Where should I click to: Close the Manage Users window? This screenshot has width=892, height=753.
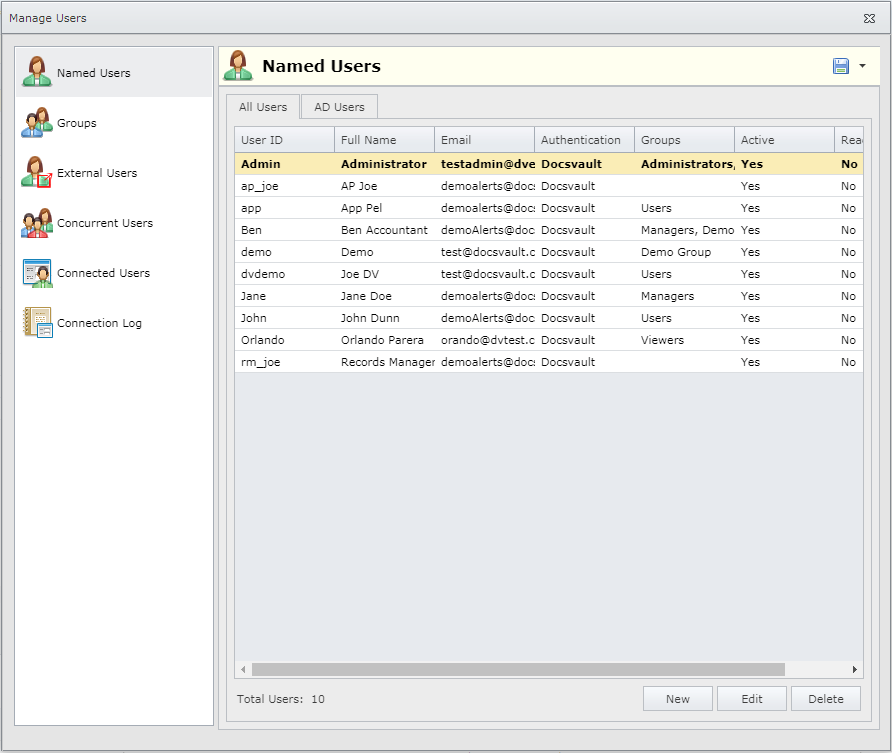tap(869, 18)
